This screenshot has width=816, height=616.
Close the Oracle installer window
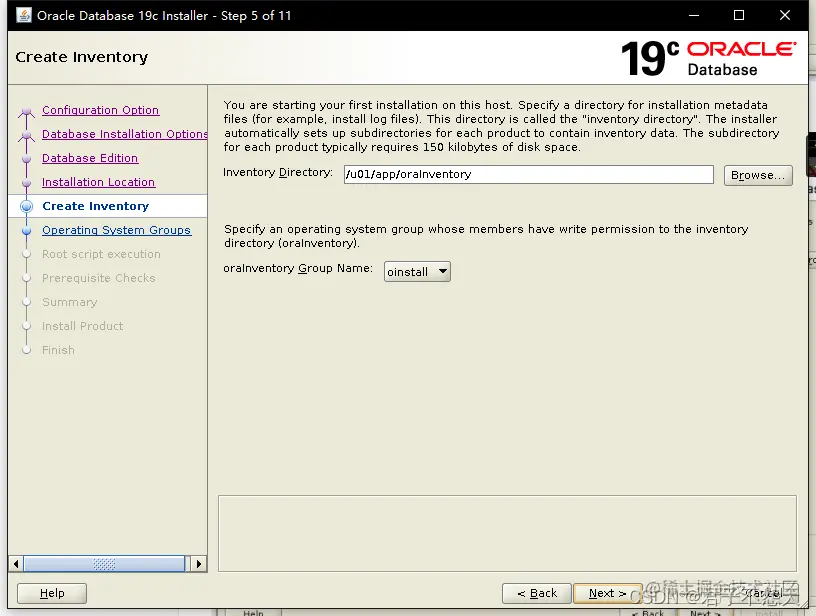[785, 15]
